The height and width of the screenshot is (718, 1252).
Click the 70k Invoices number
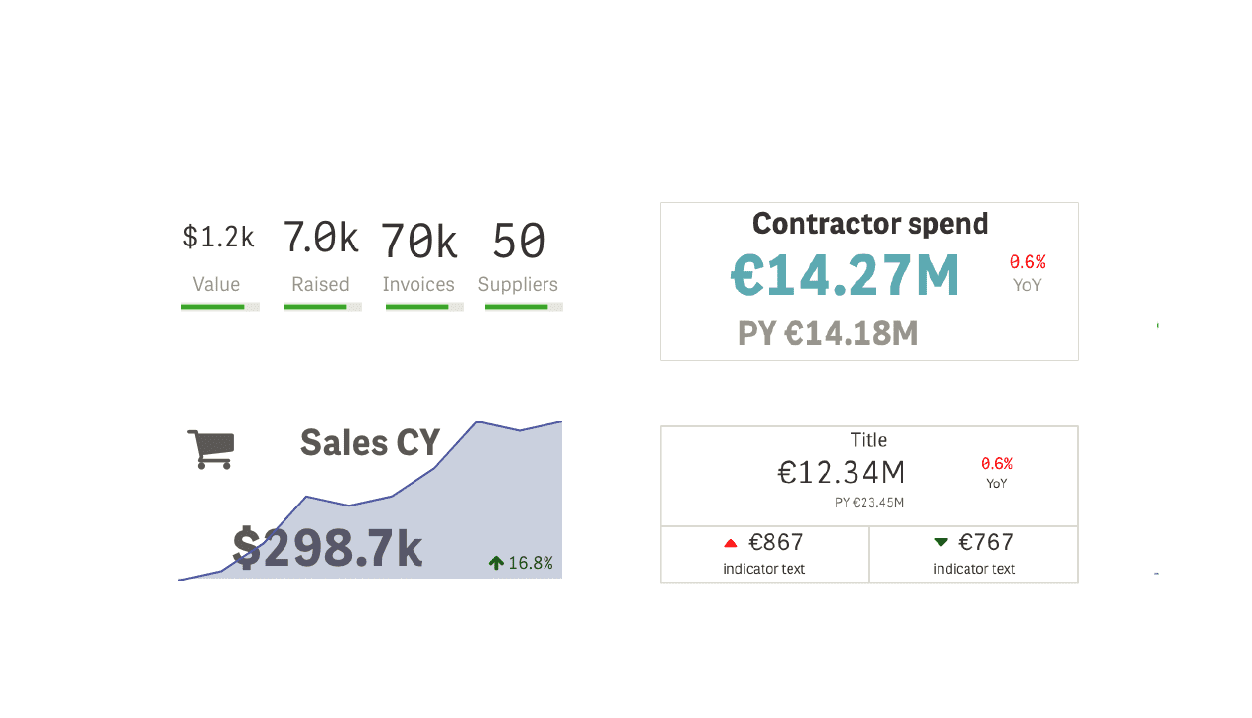coord(419,241)
